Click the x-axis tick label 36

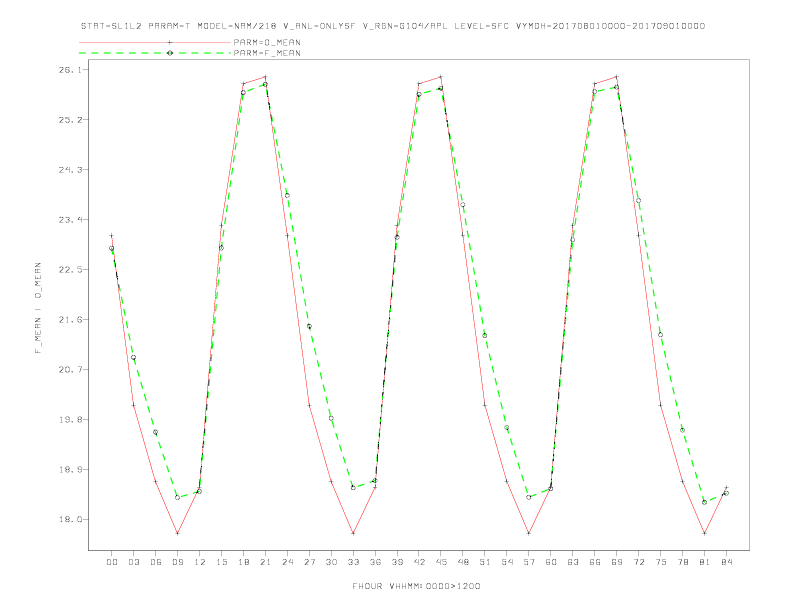(375, 562)
